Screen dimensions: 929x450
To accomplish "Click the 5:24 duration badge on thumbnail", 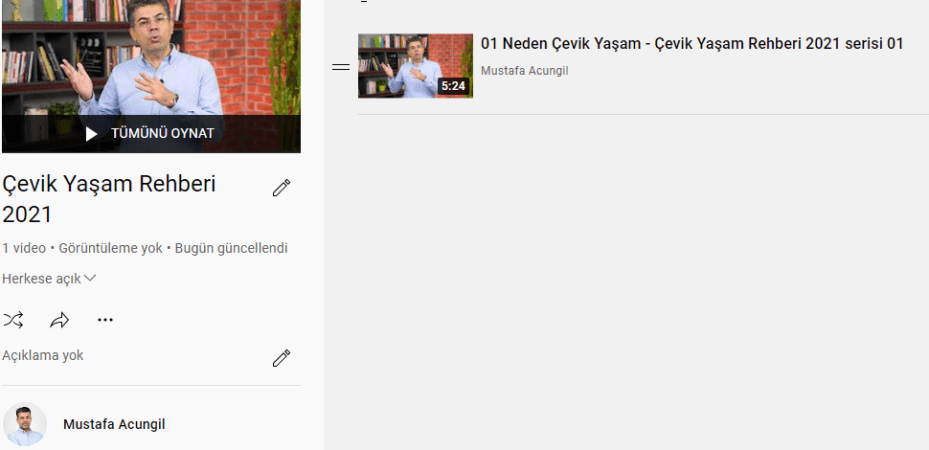I will tap(453, 86).
